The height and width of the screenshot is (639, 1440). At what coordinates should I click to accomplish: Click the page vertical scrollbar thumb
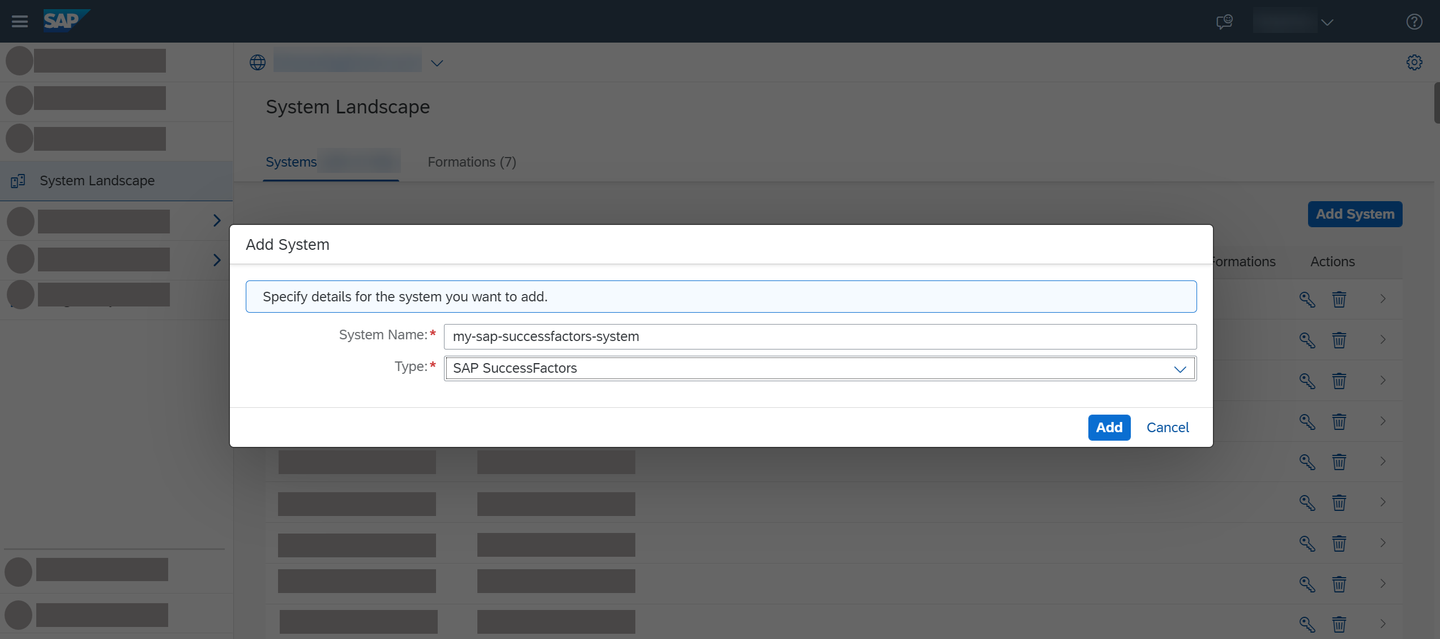point(1436,103)
